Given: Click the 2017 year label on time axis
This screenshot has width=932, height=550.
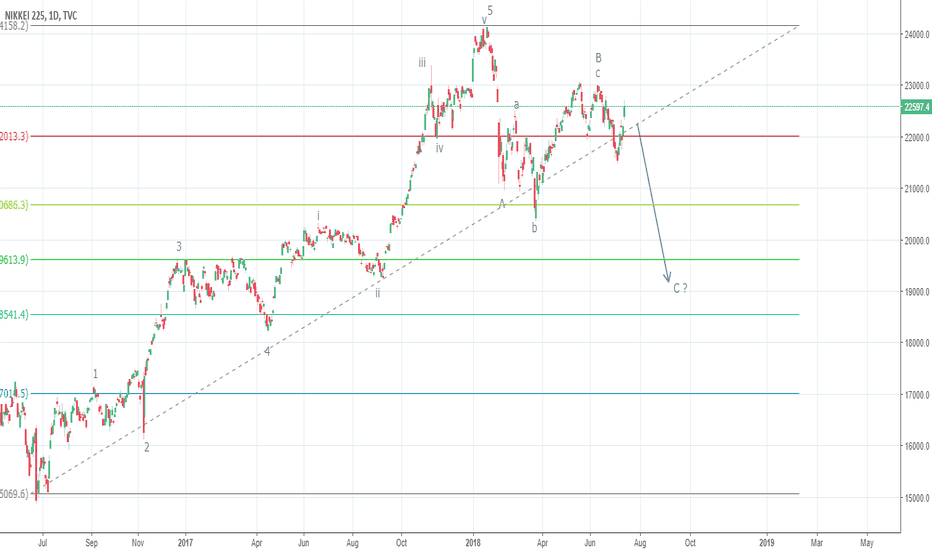Looking at the screenshot, I should 185,543.
